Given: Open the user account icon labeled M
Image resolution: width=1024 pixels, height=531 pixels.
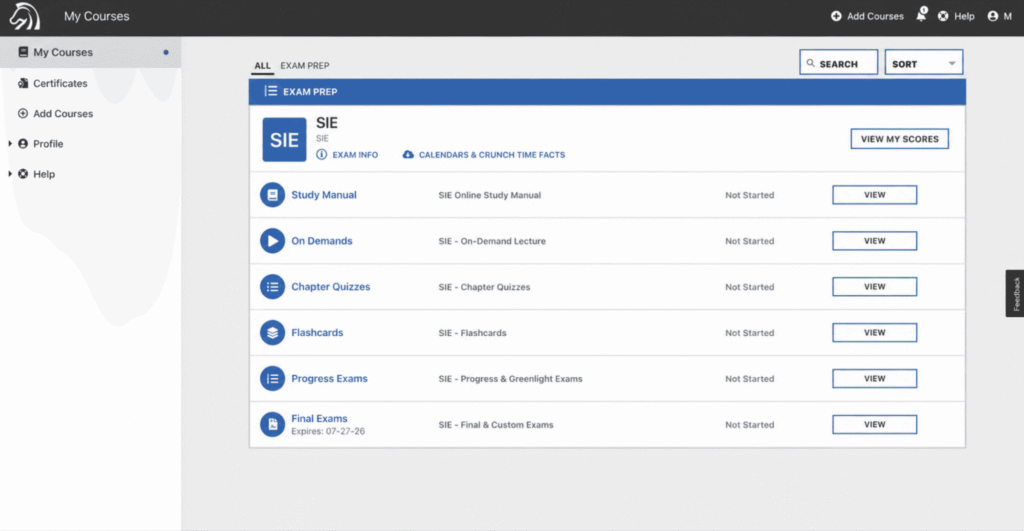Looking at the screenshot, I should pos(993,16).
